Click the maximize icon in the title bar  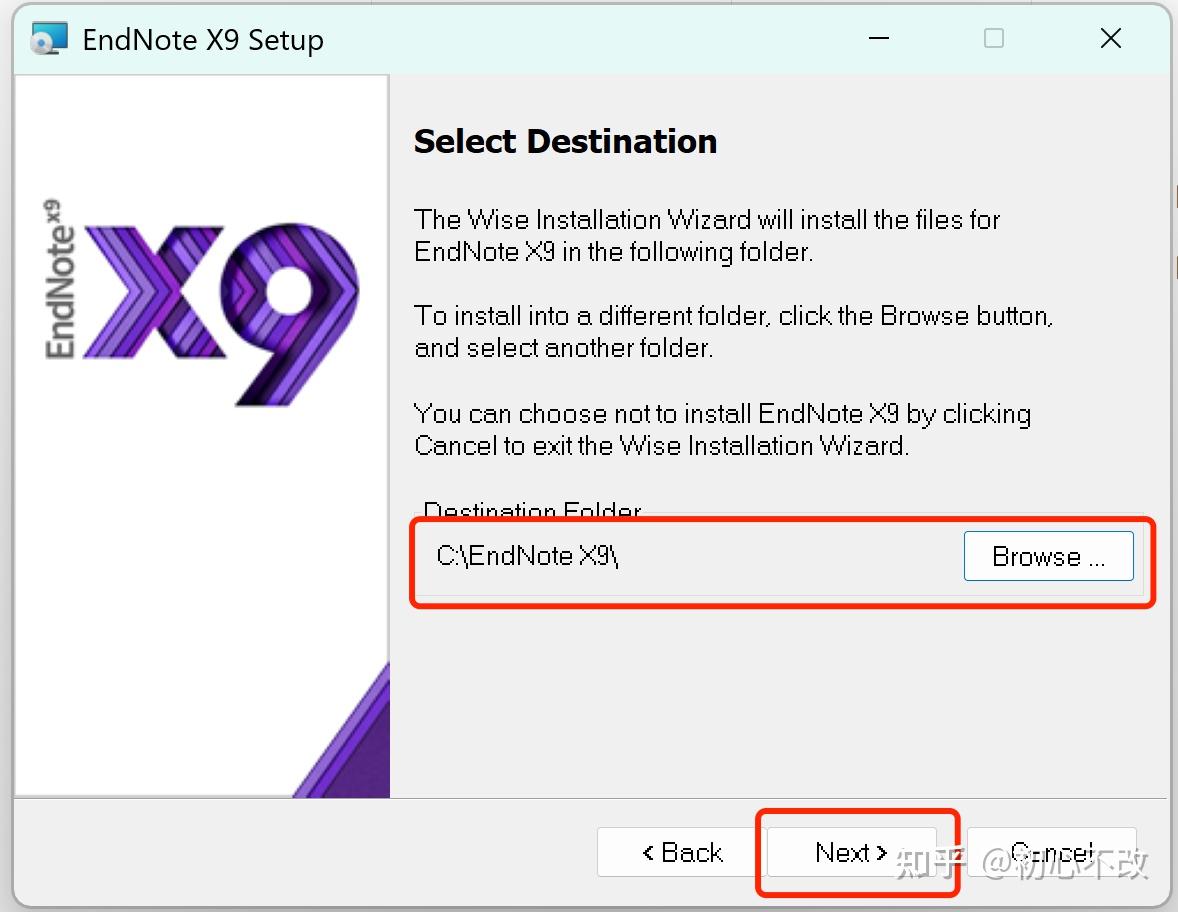pyautogui.click(x=994, y=38)
